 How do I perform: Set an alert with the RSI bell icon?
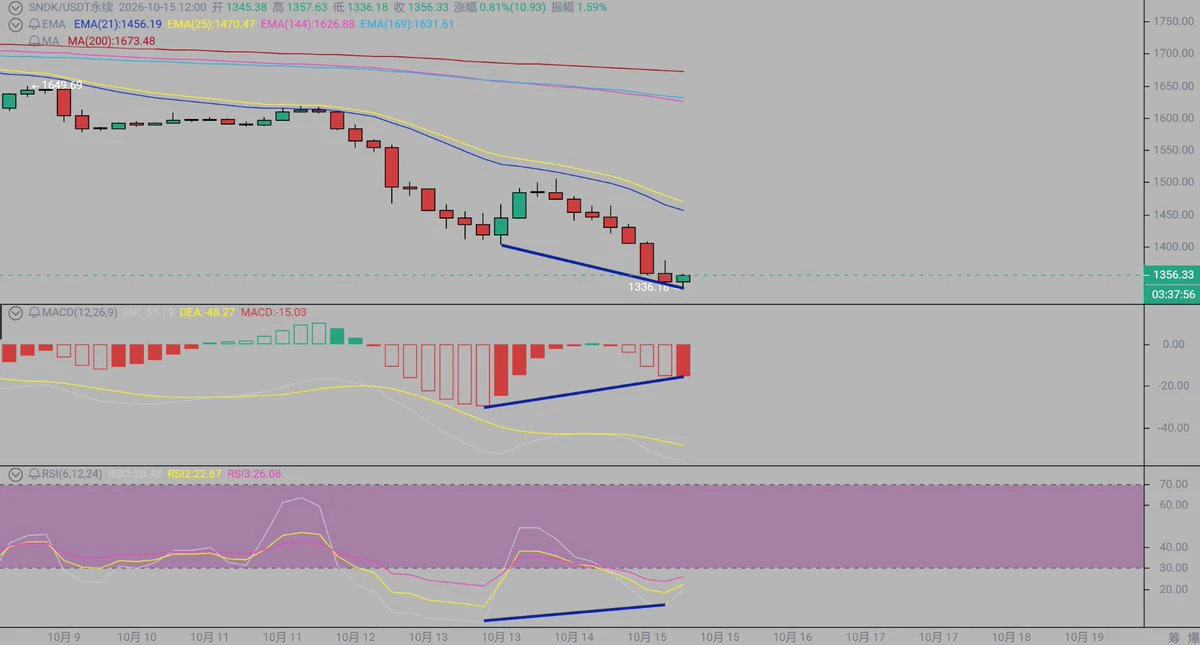pyautogui.click(x=35, y=473)
